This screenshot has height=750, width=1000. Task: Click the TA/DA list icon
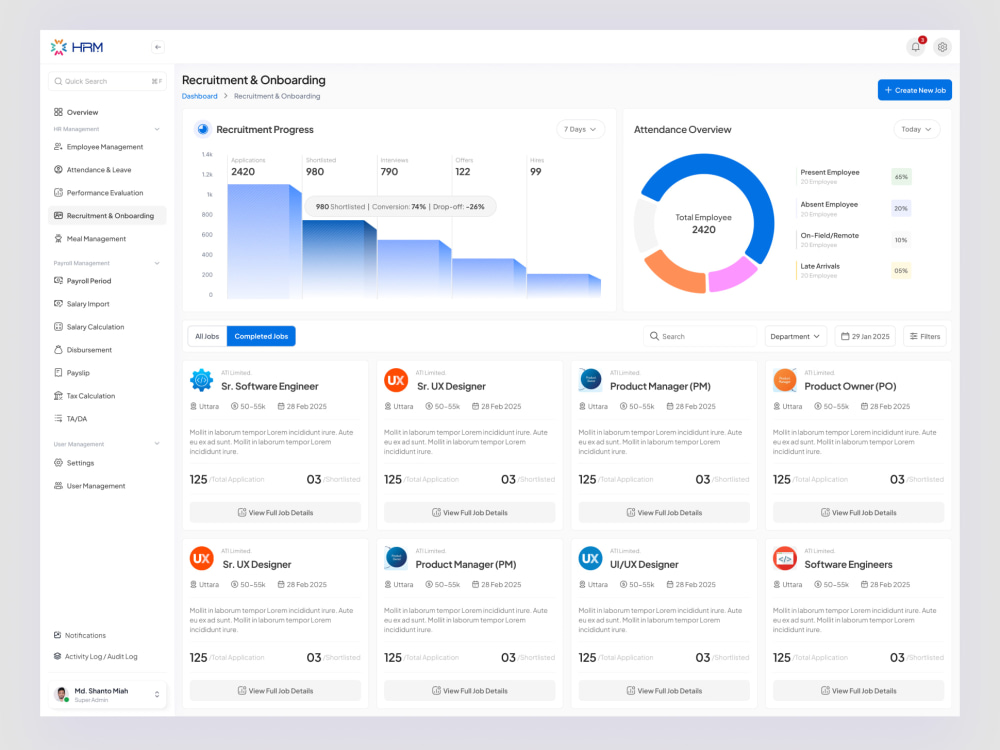tap(58, 418)
